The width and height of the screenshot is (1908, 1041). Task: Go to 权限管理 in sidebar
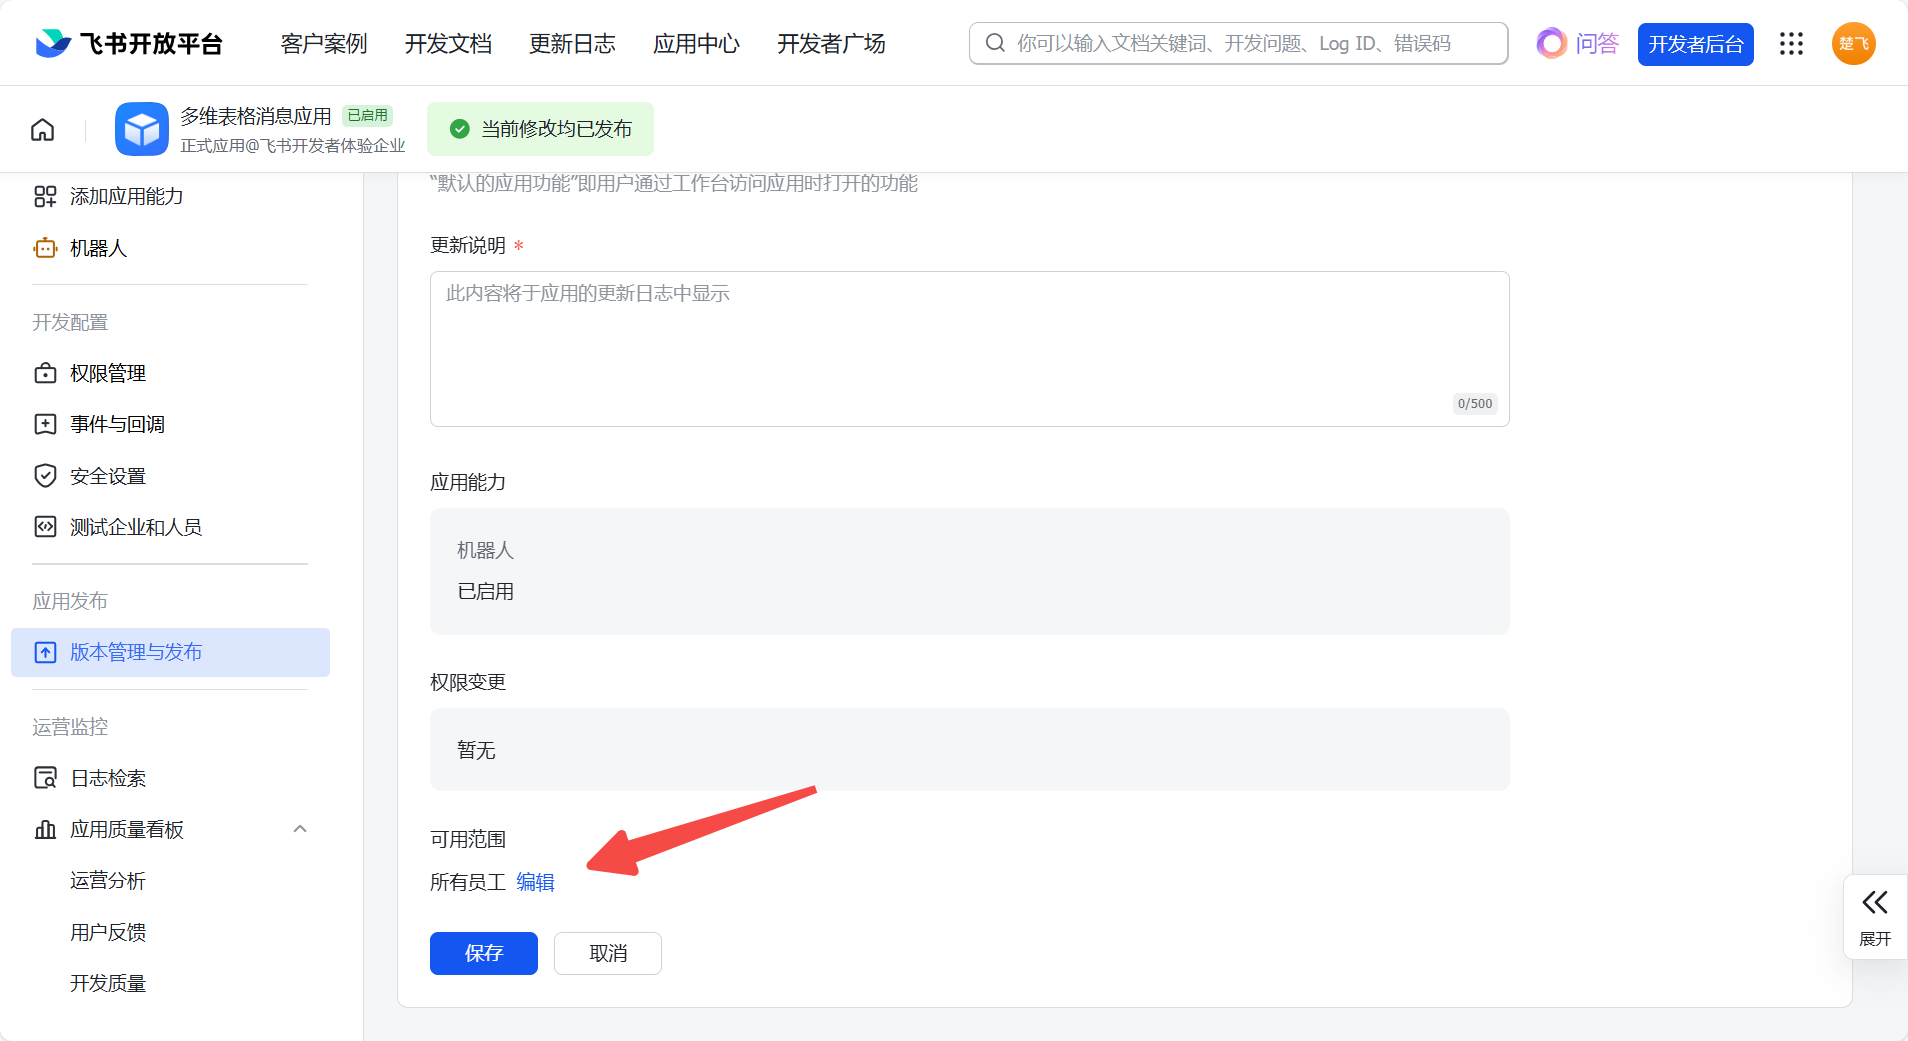pos(108,373)
